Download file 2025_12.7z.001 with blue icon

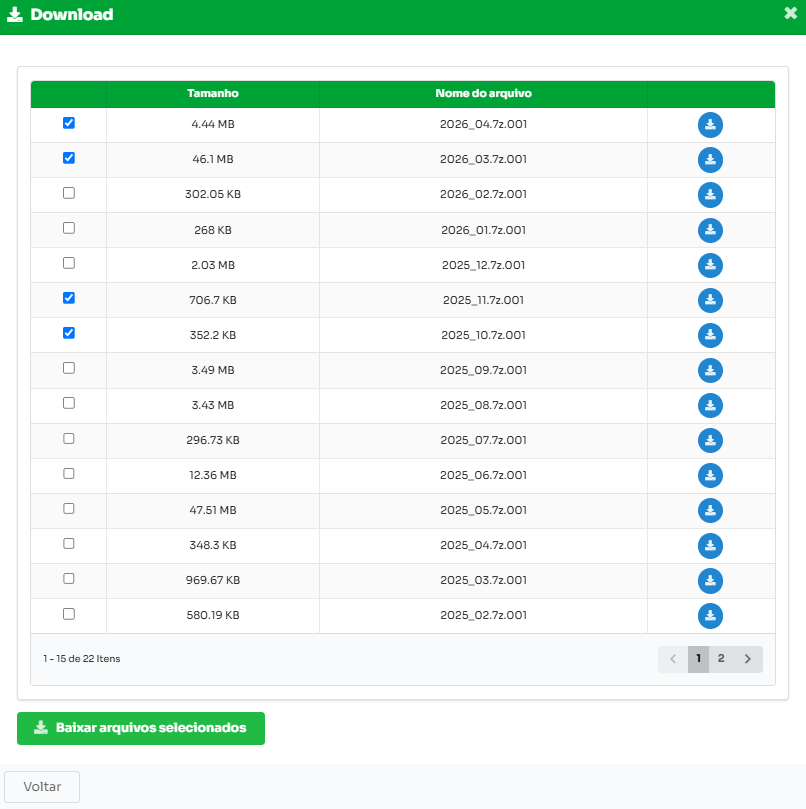pos(710,265)
